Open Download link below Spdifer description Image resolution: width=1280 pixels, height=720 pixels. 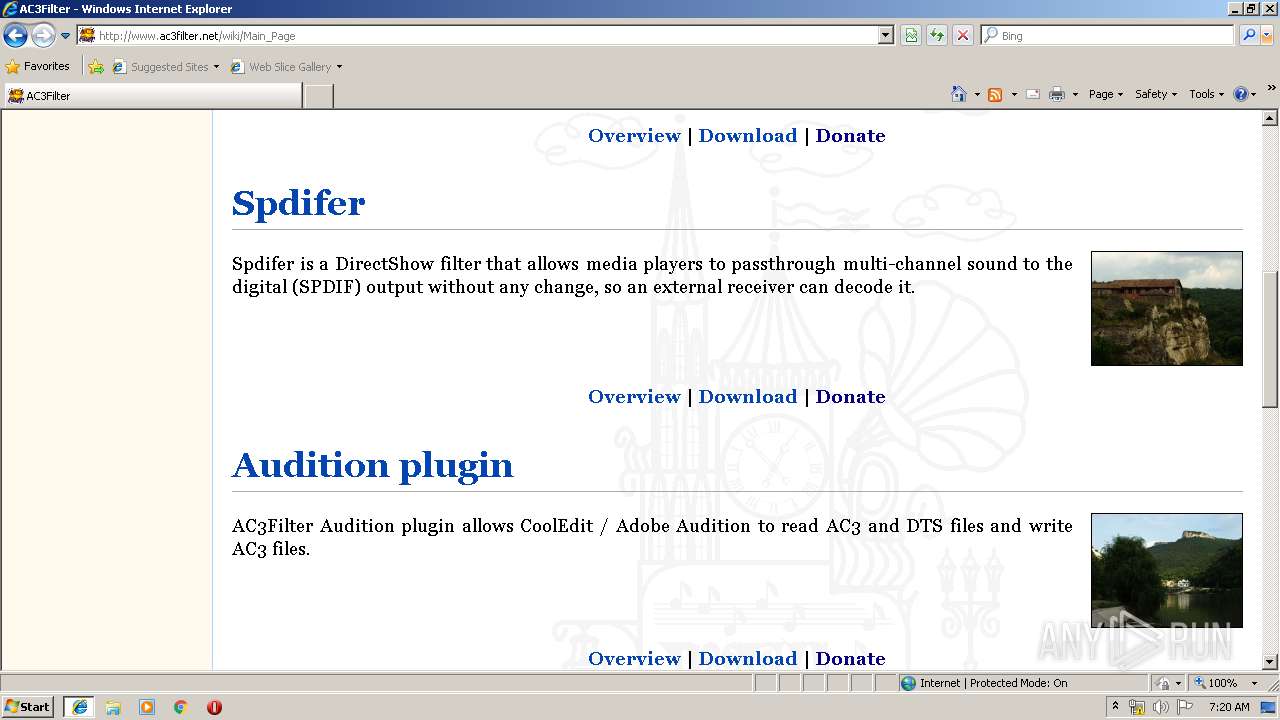(x=748, y=397)
